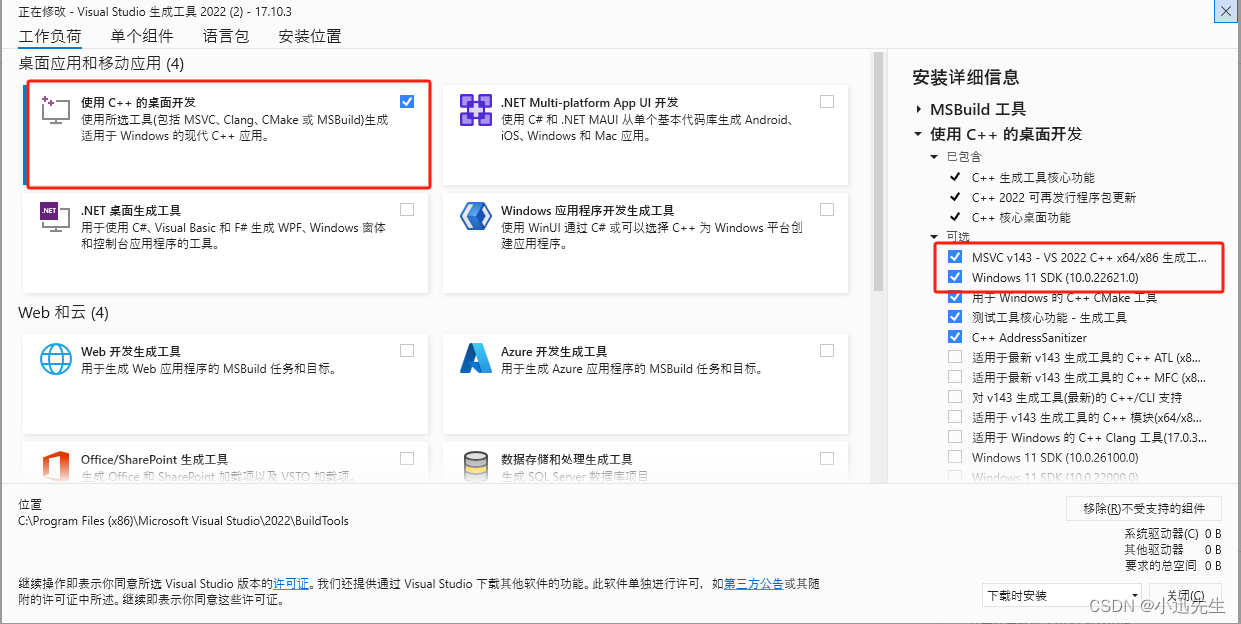This screenshot has width=1241, height=624.
Task: Check 适用于 Windows 的 C++ Clang 工具
Action: (956, 437)
